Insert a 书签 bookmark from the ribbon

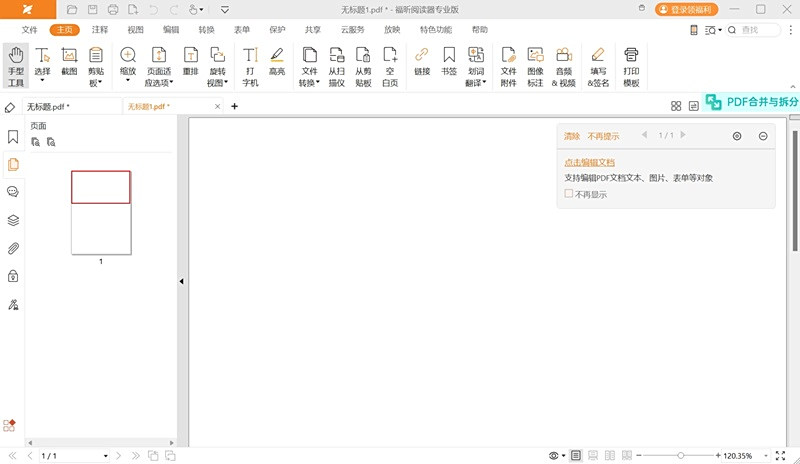449,61
